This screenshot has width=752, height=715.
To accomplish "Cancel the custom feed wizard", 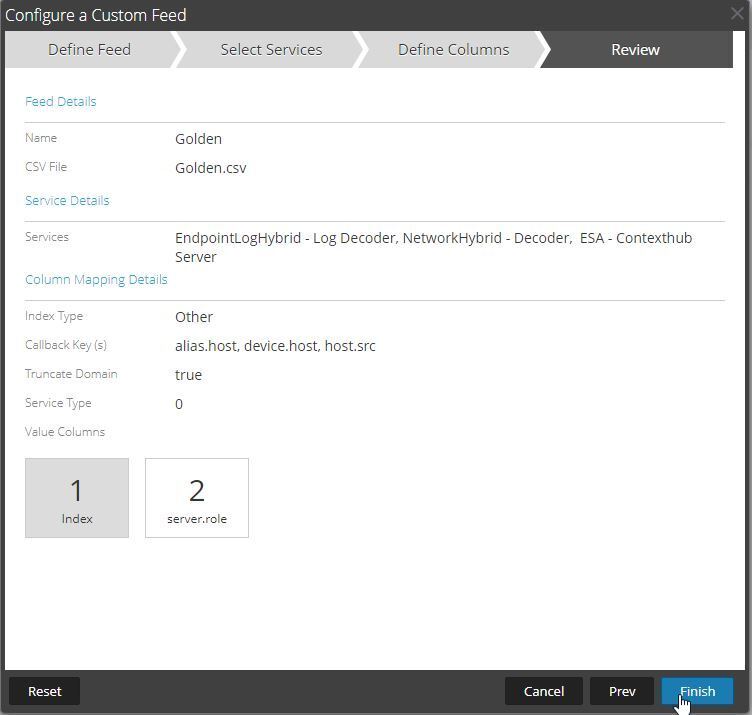I will click(543, 691).
